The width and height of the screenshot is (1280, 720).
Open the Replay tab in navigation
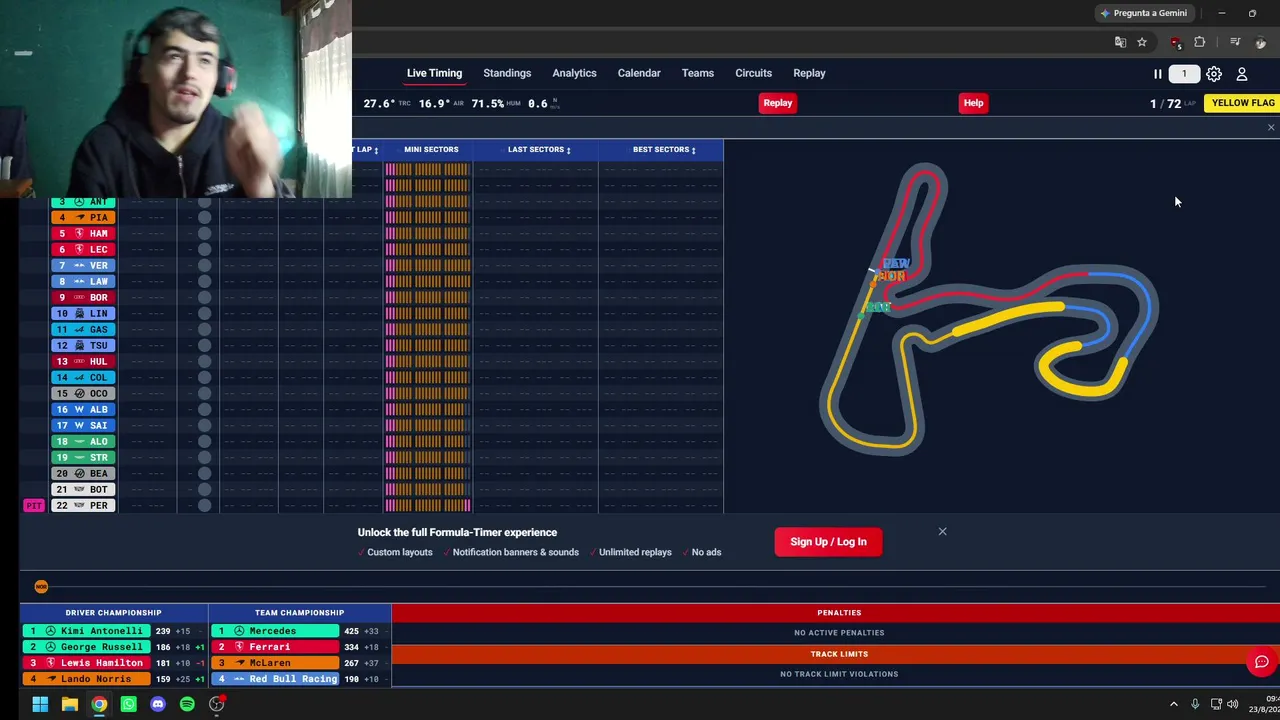pos(809,73)
